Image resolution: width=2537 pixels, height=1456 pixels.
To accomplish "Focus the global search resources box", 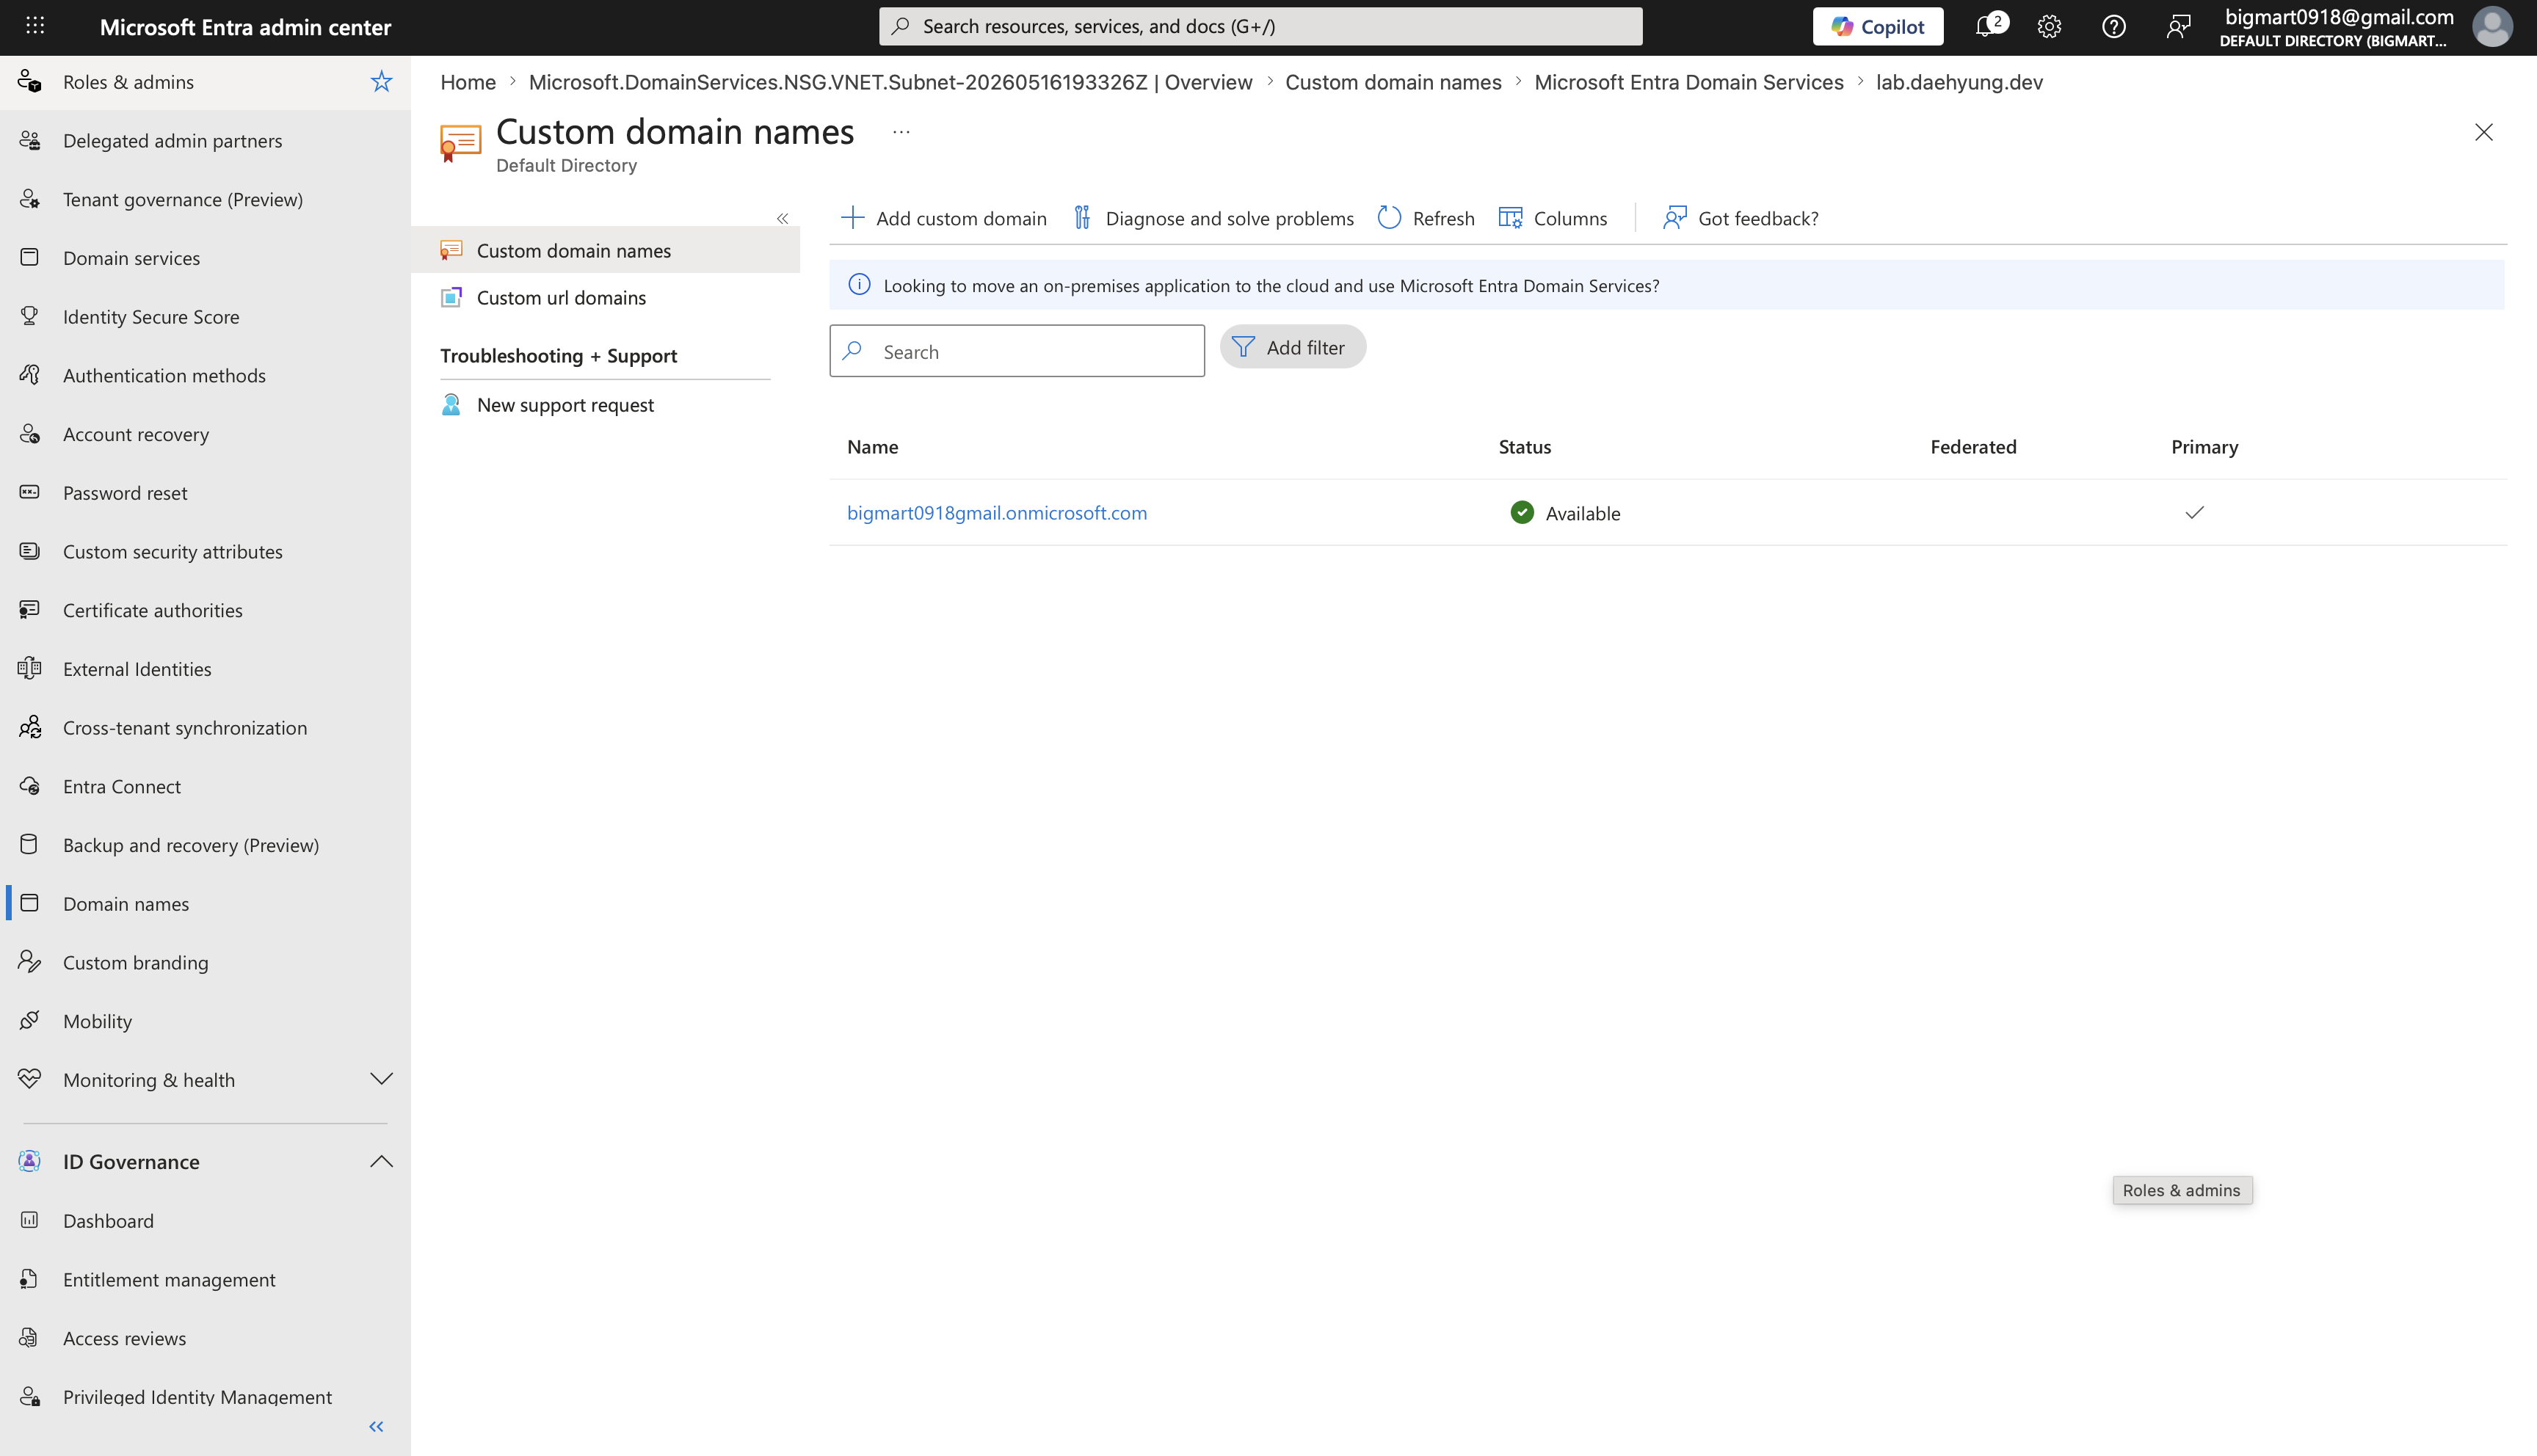I will (x=1260, y=26).
